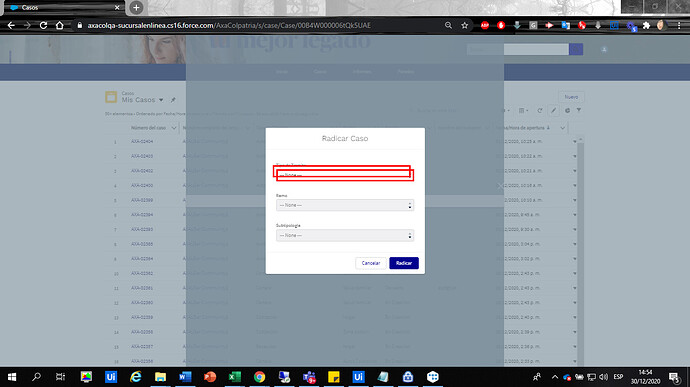Expand the Subtipología dropdown

(x=345, y=236)
